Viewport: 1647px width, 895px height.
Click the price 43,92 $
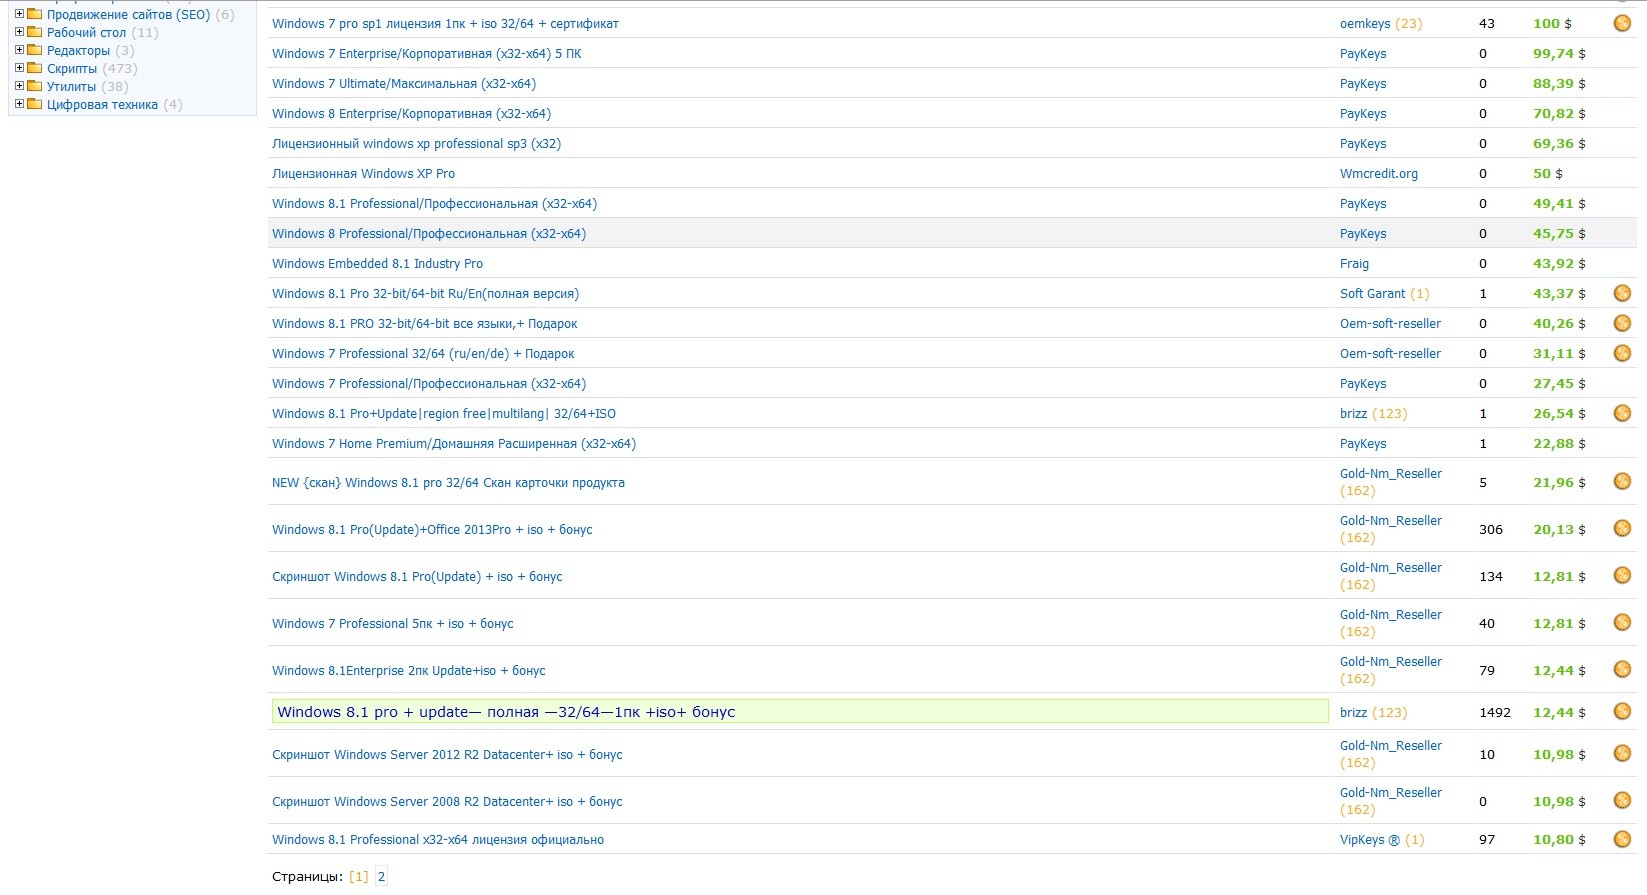[1559, 263]
